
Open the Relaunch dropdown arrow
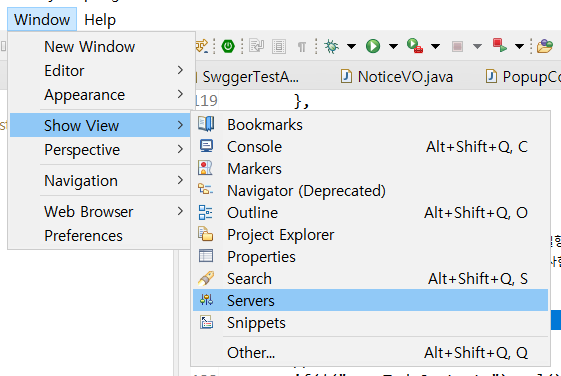click(x=519, y=46)
